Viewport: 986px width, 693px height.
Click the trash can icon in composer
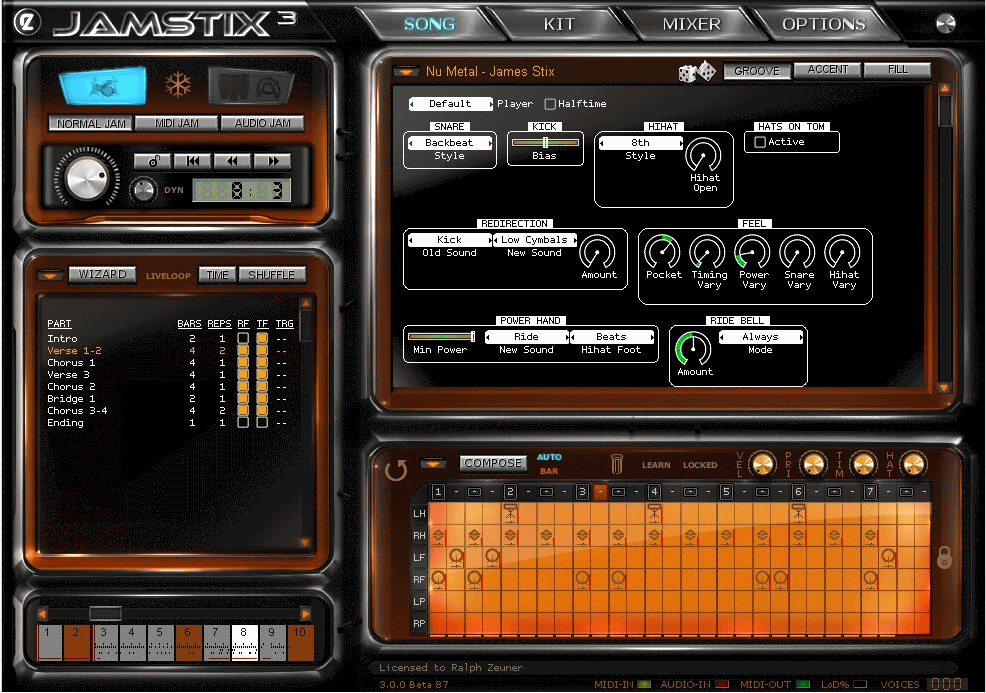(616, 465)
